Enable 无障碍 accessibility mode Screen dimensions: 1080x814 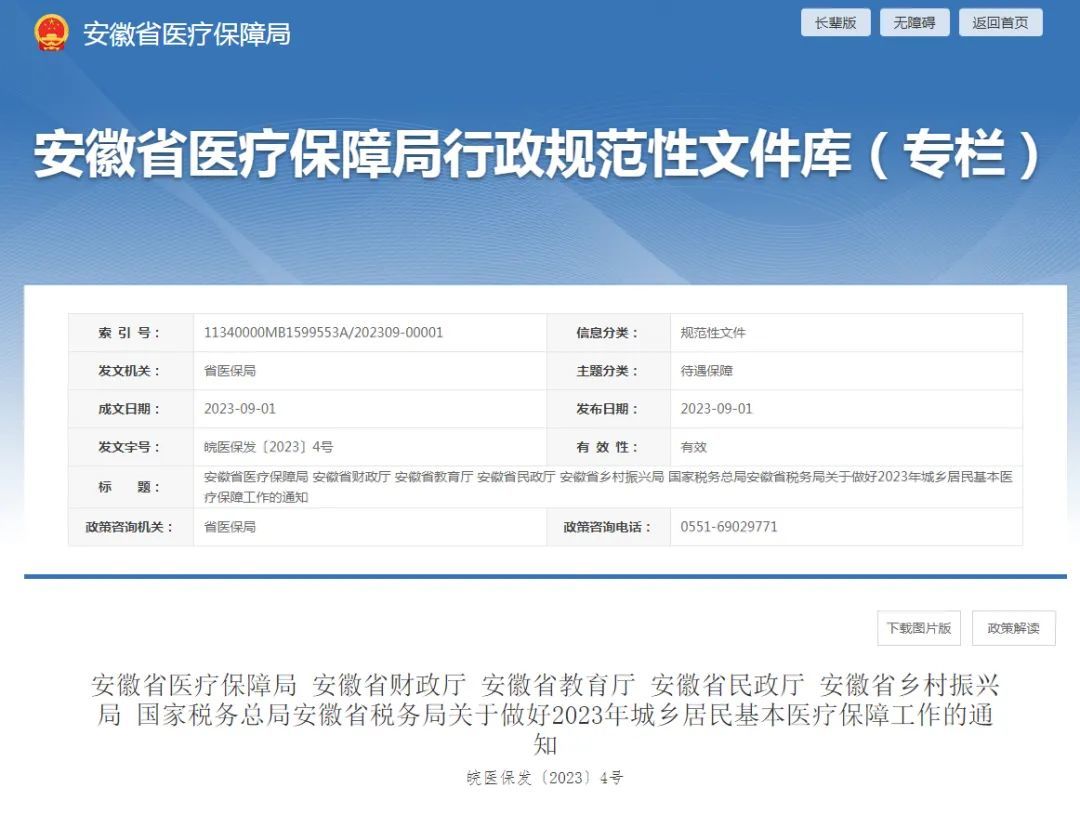[x=914, y=23]
